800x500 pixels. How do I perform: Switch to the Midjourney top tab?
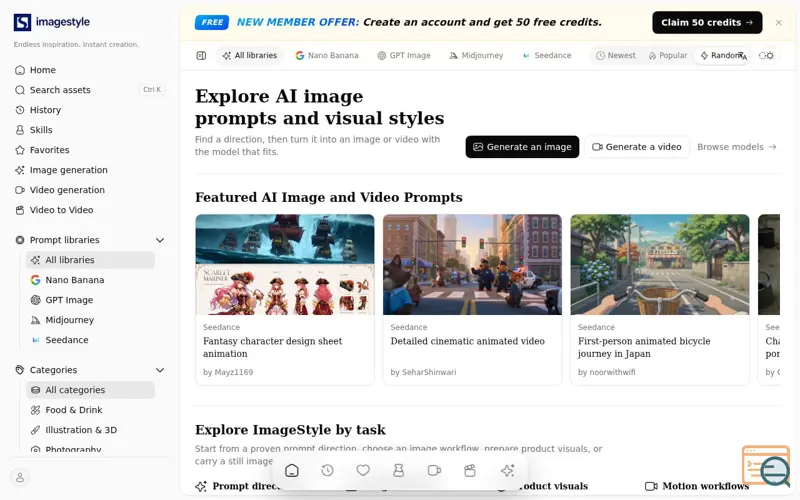[476, 55]
